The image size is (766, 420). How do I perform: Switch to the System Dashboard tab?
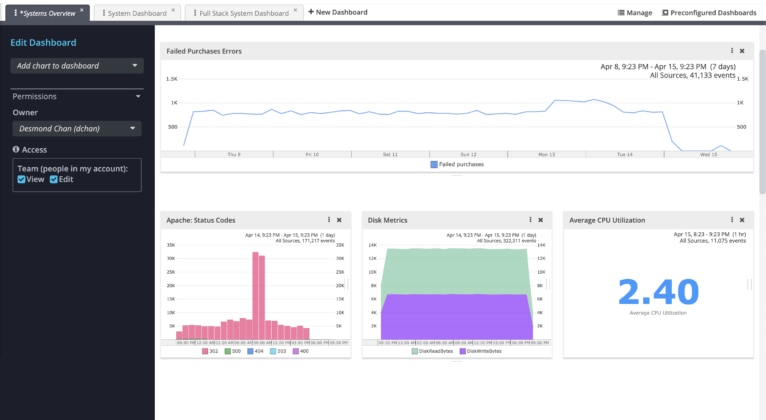[x=136, y=13]
